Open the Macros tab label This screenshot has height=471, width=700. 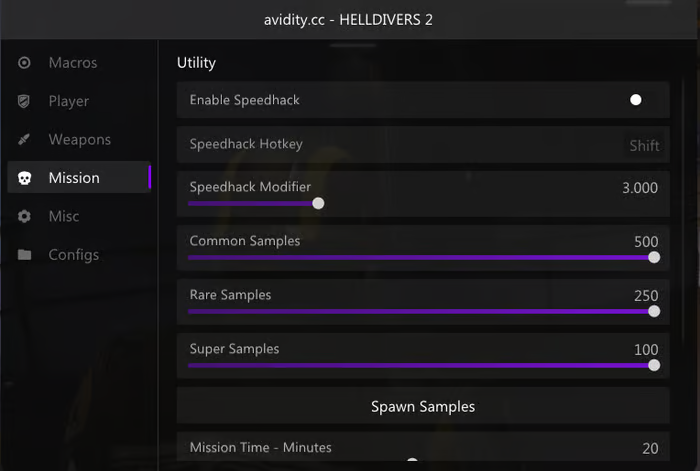(73, 63)
